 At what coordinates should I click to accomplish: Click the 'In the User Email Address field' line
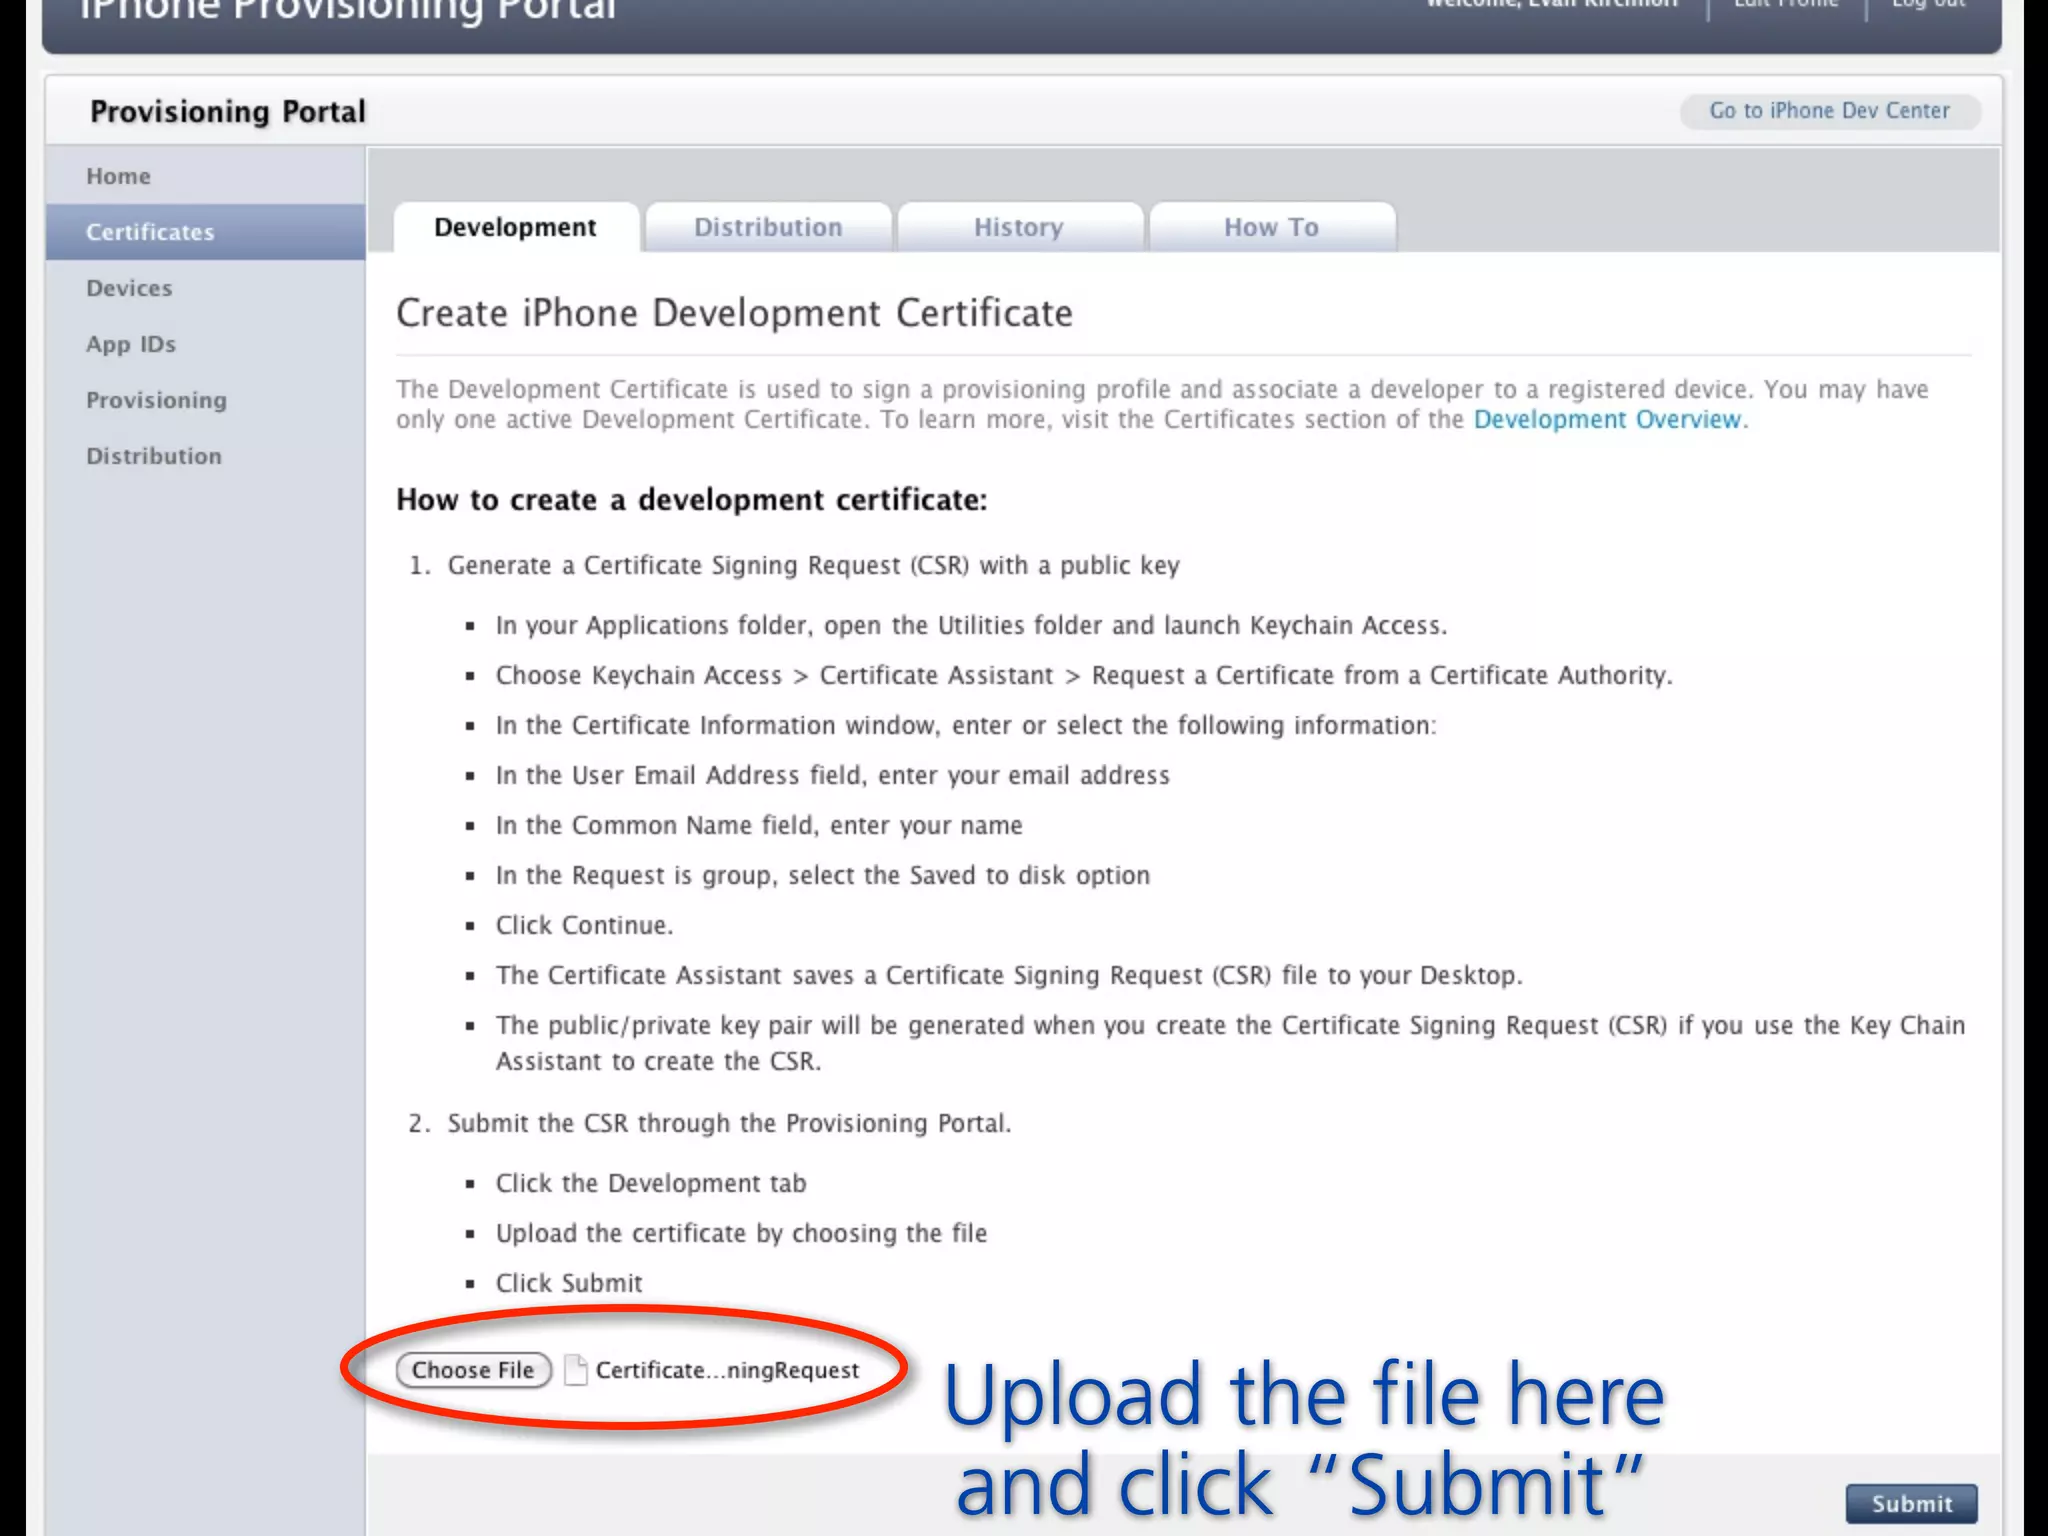tap(832, 775)
